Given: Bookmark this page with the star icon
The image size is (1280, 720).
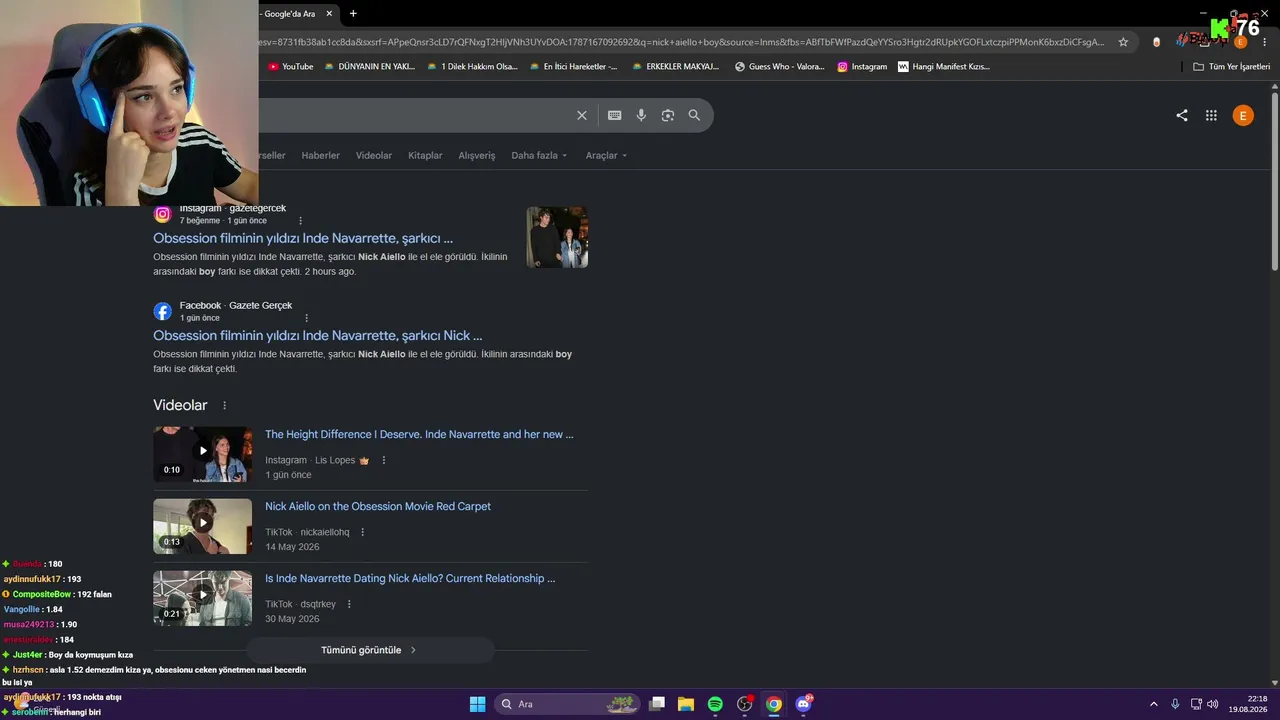Looking at the screenshot, I should click(x=1123, y=42).
